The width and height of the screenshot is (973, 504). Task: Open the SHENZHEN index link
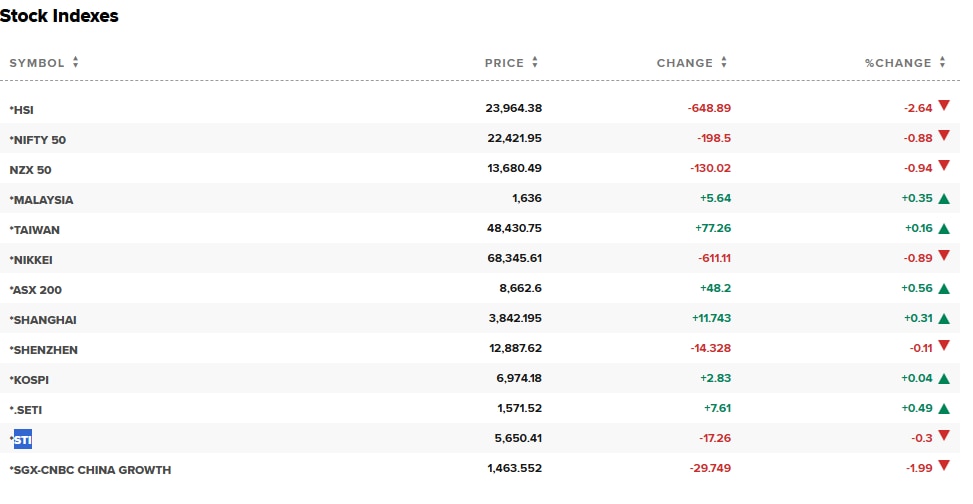point(43,350)
